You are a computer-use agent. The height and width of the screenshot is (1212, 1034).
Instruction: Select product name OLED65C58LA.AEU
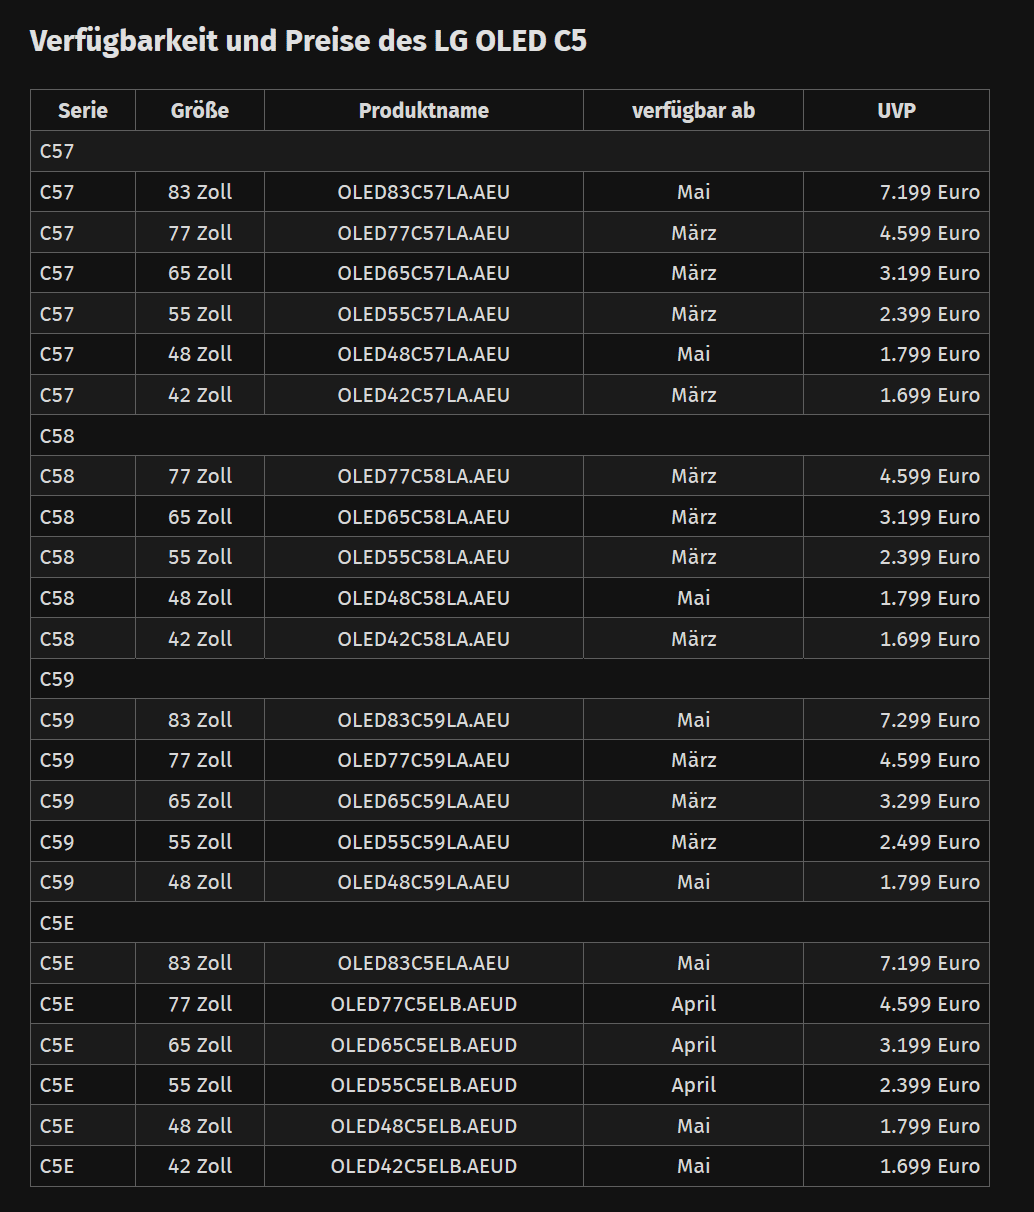424,517
